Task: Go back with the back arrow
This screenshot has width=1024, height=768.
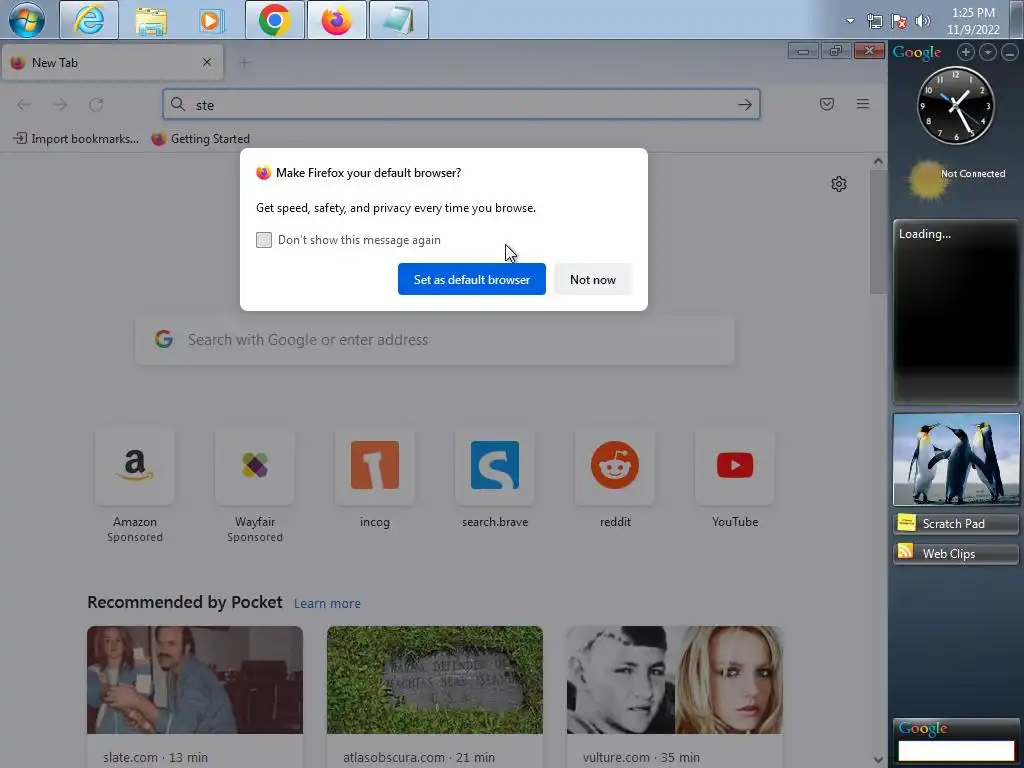Action: coord(24,104)
